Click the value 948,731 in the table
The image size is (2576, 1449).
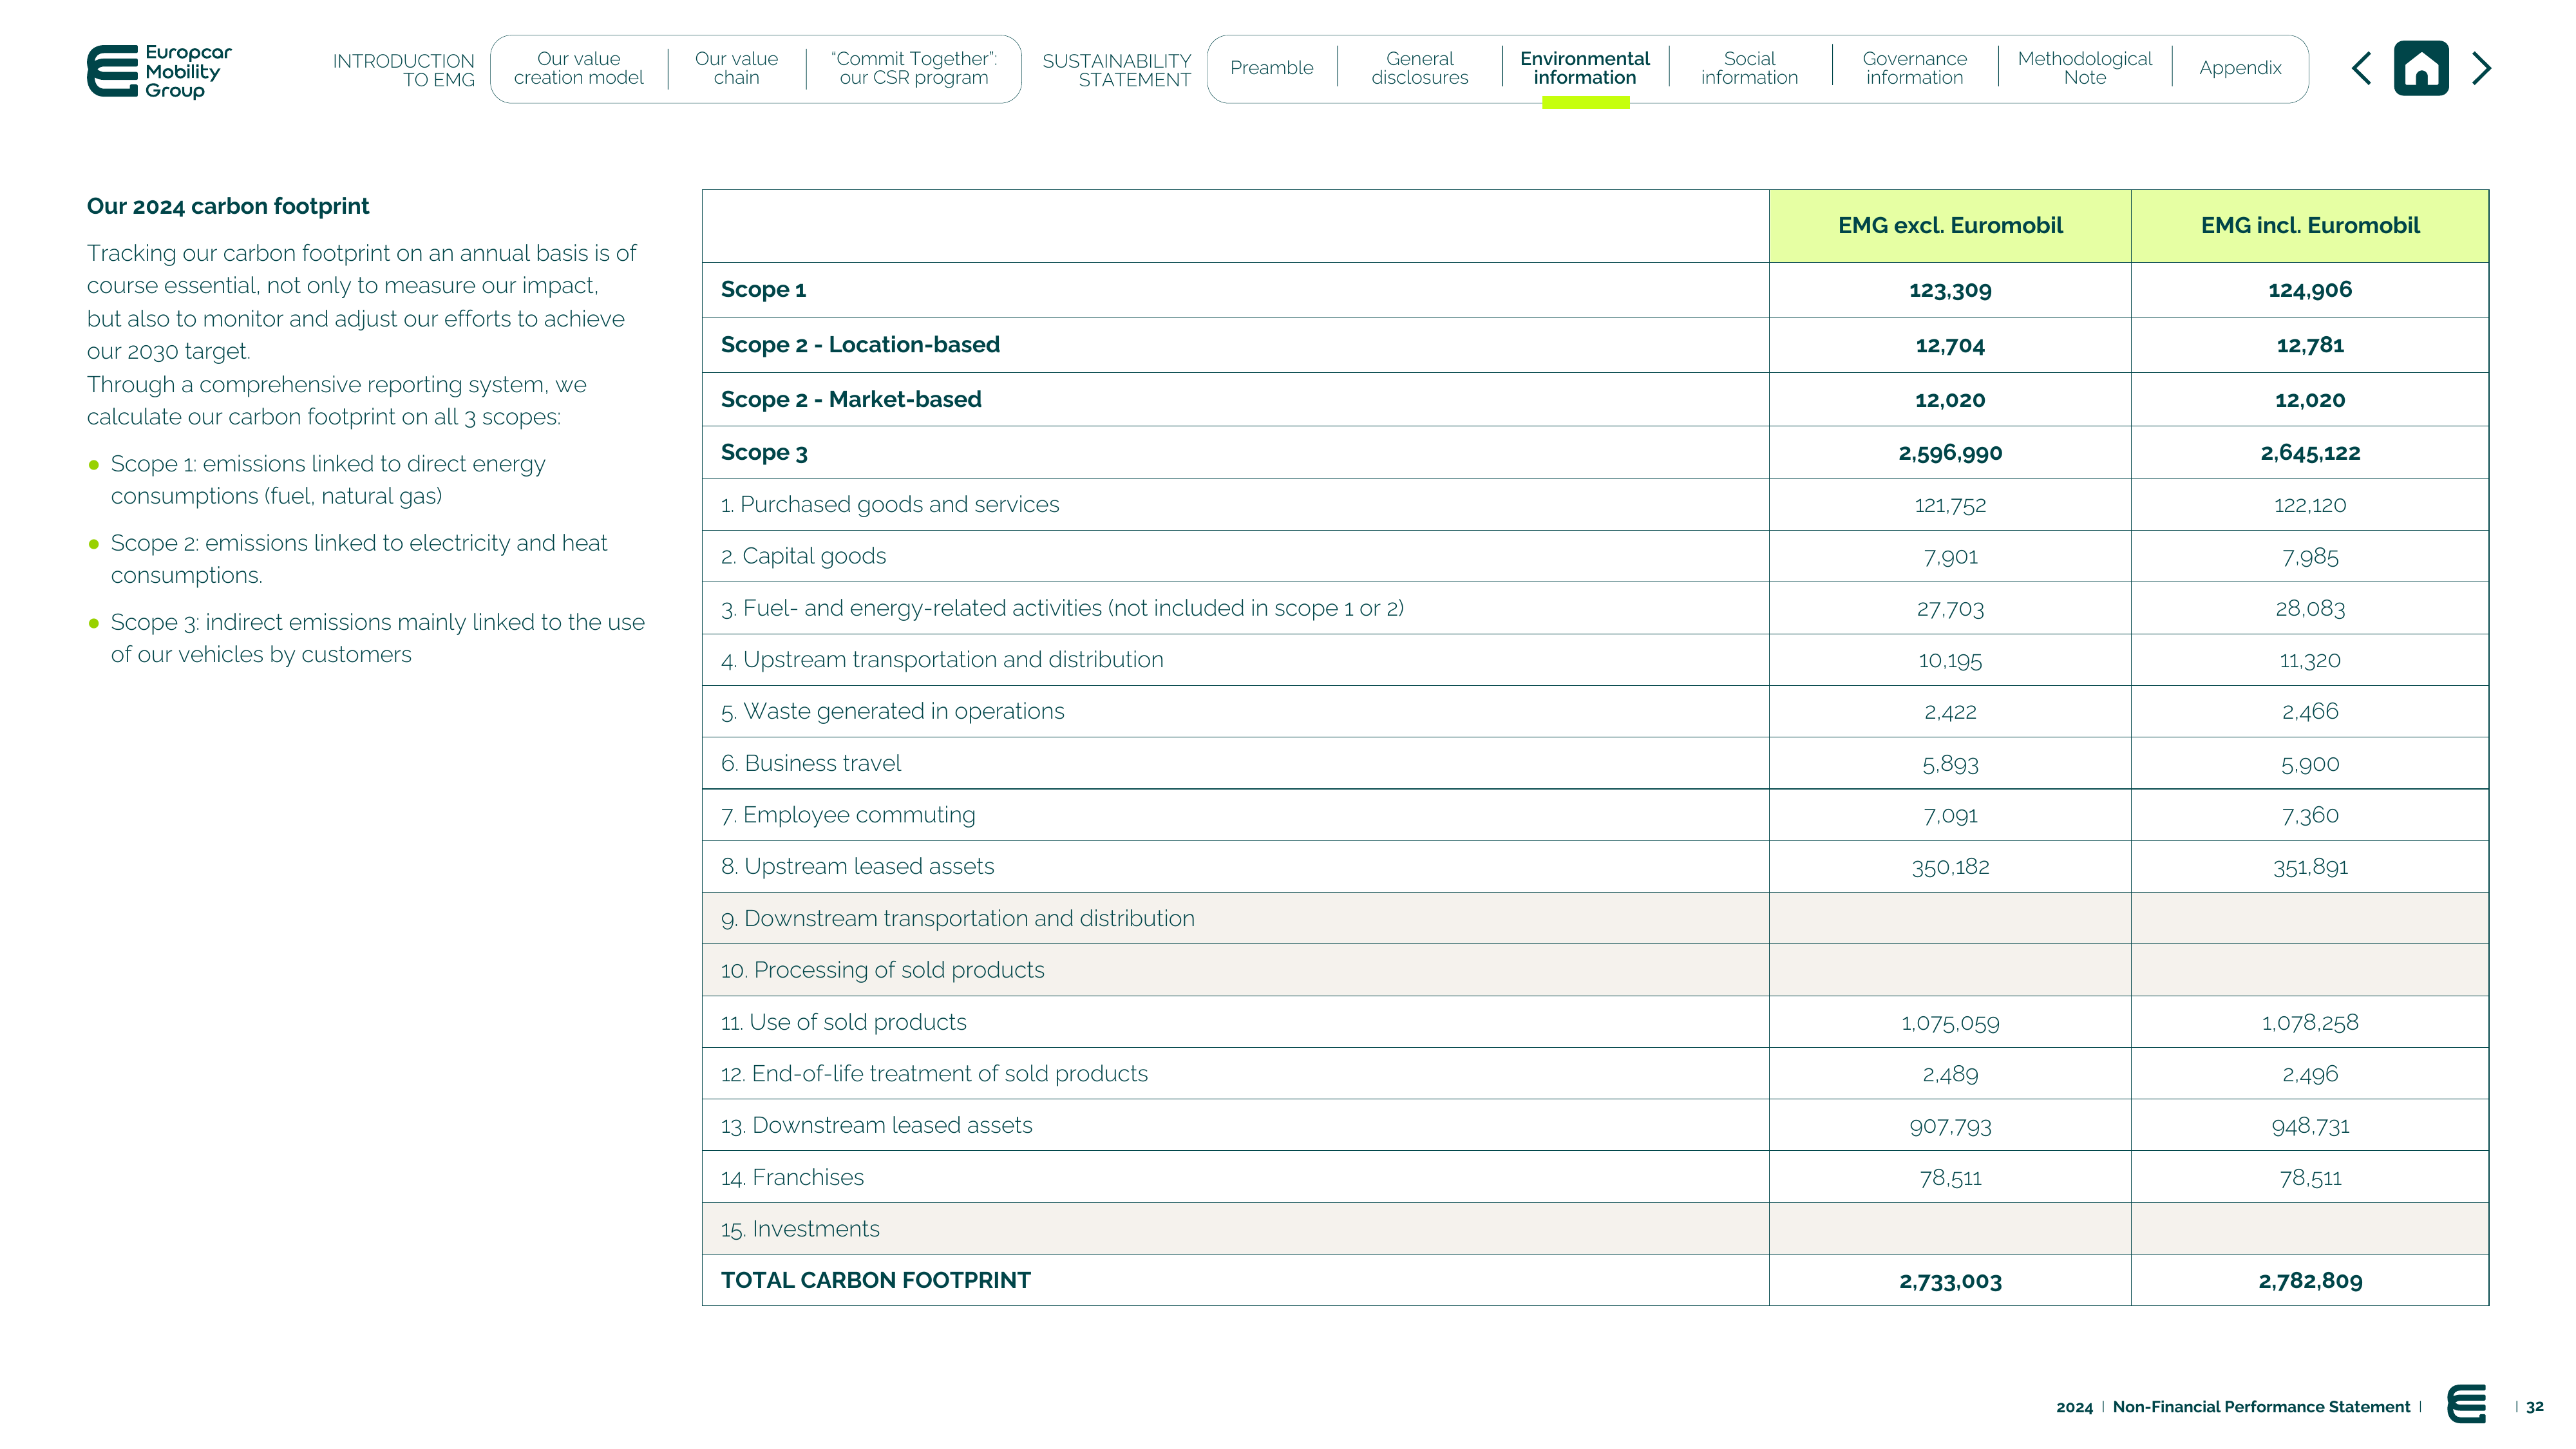tap(2310, 1126)
